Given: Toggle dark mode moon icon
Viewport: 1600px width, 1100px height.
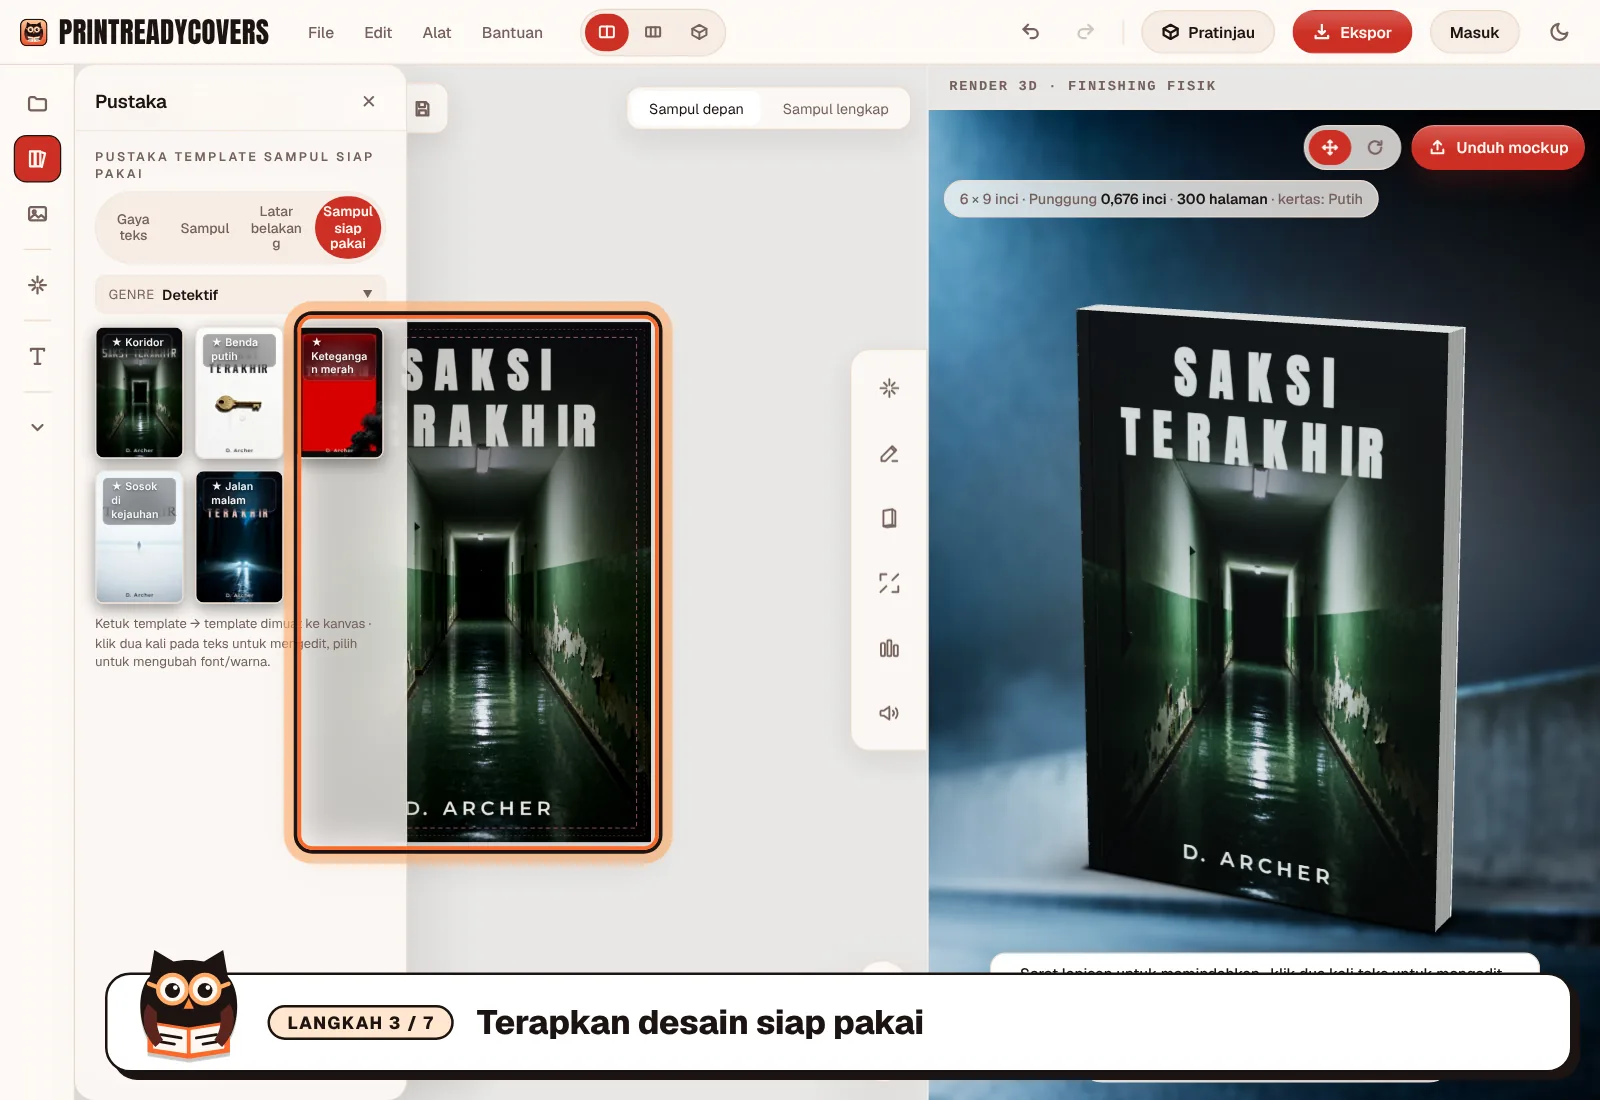Looking at the screenshot, I should pyautogui.click(x=1559, y=32).
